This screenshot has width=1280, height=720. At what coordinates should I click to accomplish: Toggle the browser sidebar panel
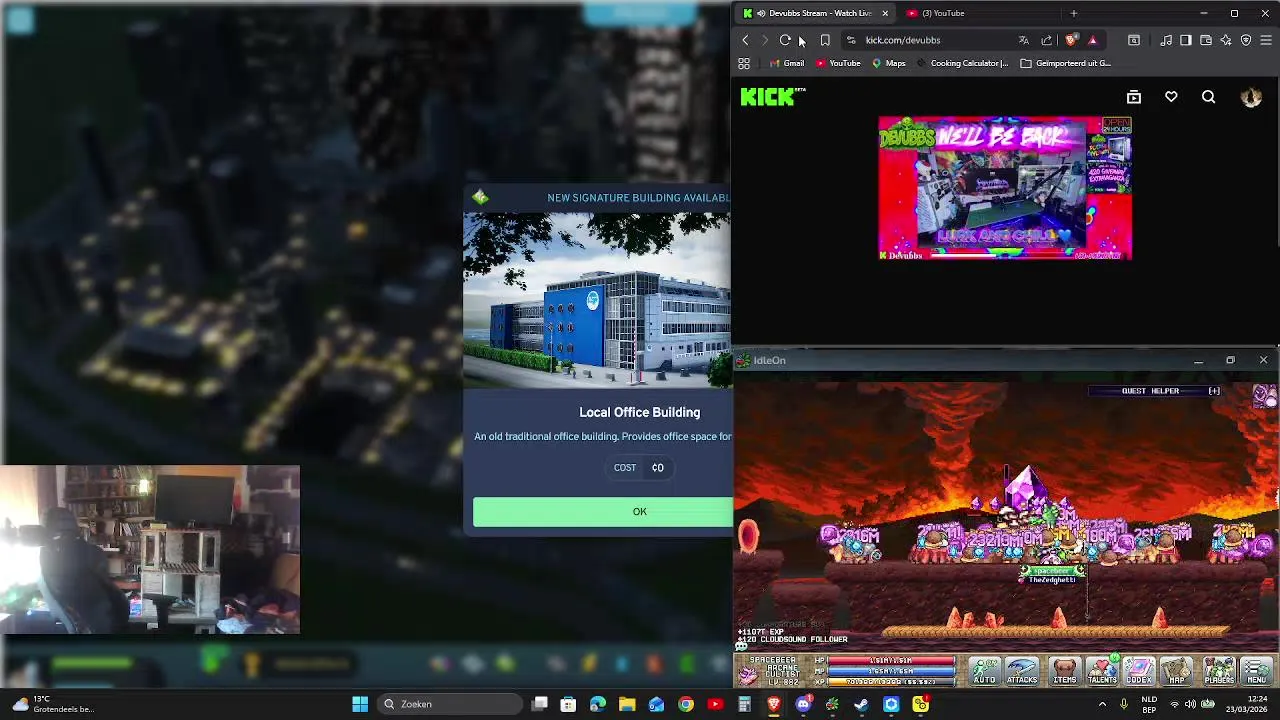[1186, 40]
